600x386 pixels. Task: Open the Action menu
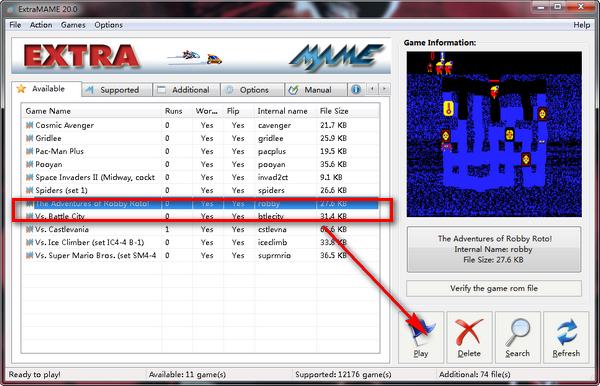41,25
